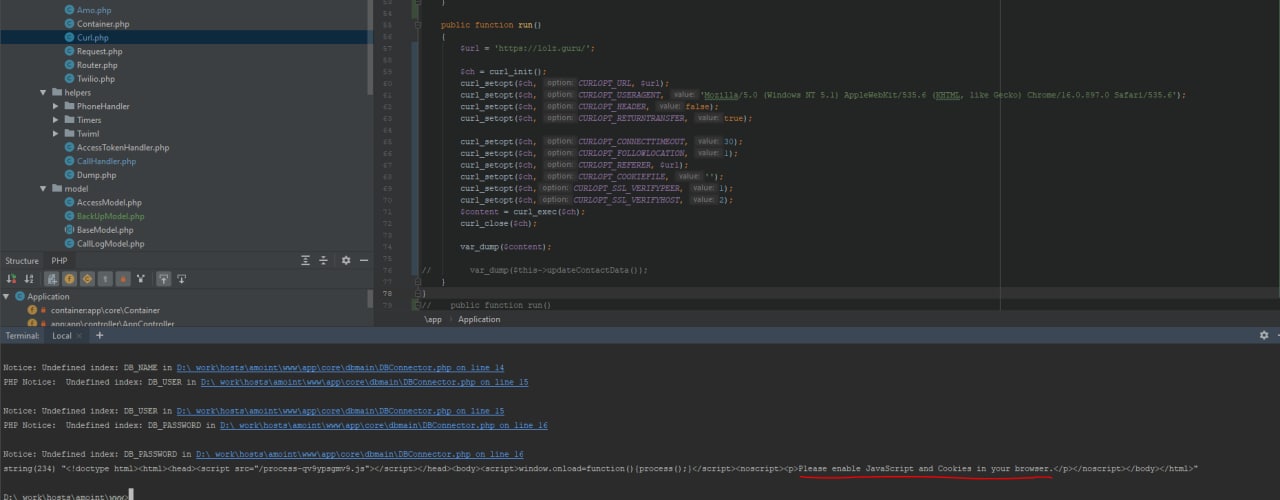
Task: Click the $url assignment line in editor
Action: 527,48
